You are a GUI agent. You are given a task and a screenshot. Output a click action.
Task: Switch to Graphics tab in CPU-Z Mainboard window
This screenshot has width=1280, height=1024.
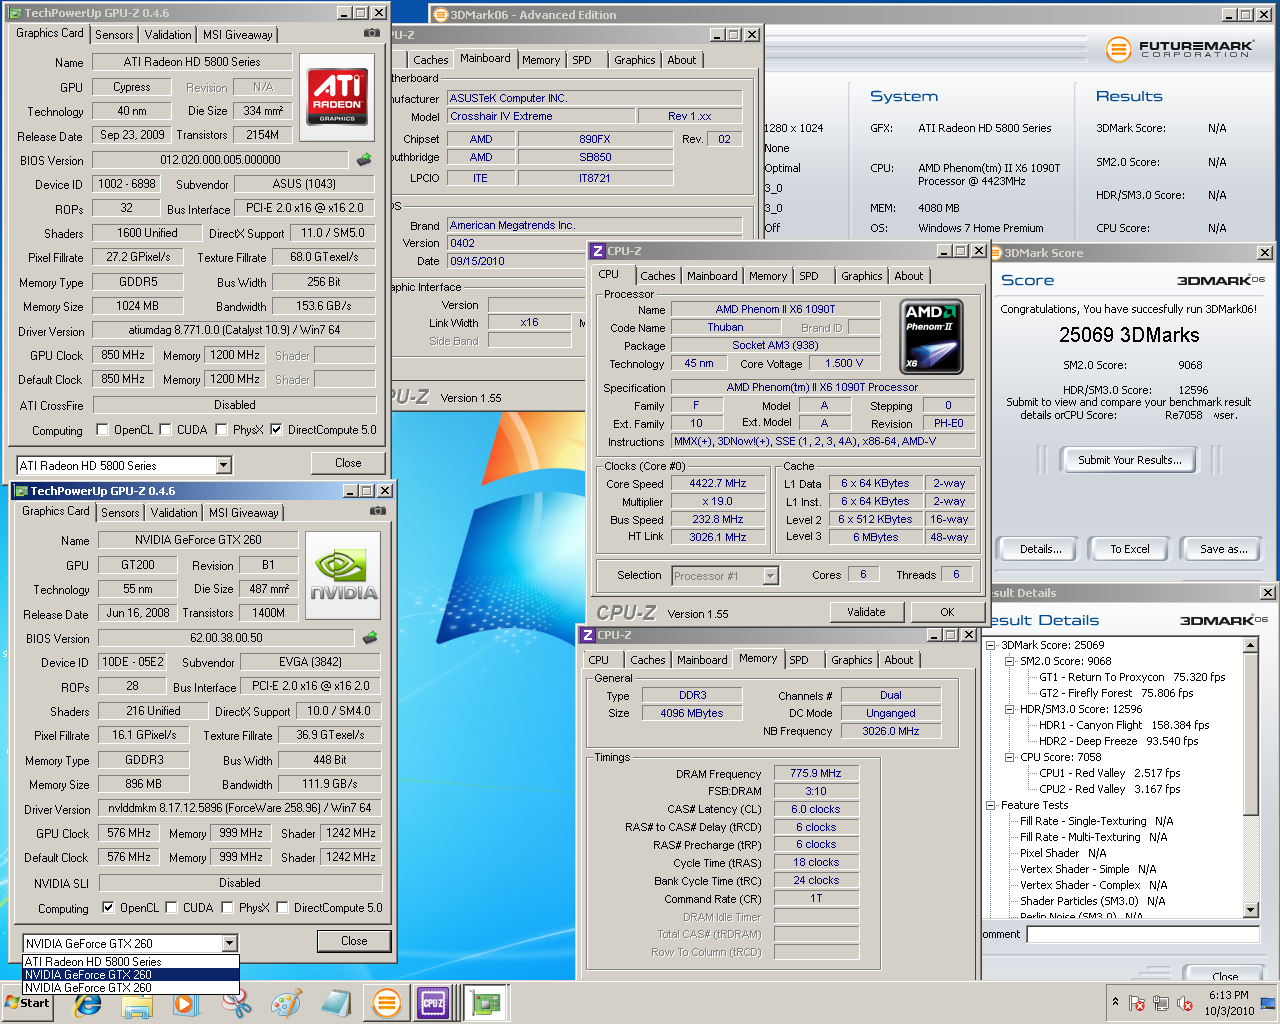[635, 60]
